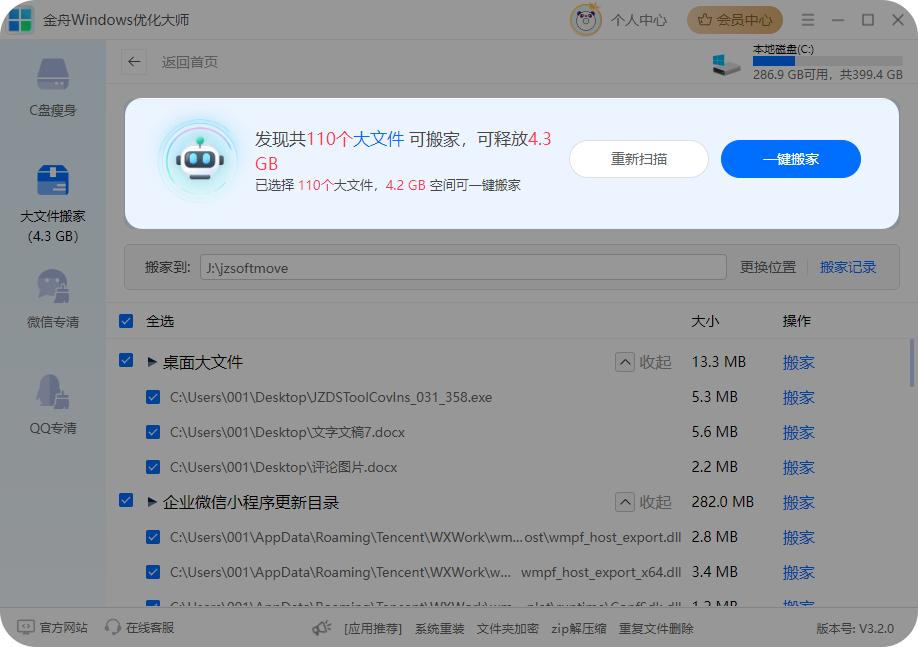Viewport: 918px width, 647px height.
Task: Click 搬家 for 评论图片.docx
Action: [799, 468]
